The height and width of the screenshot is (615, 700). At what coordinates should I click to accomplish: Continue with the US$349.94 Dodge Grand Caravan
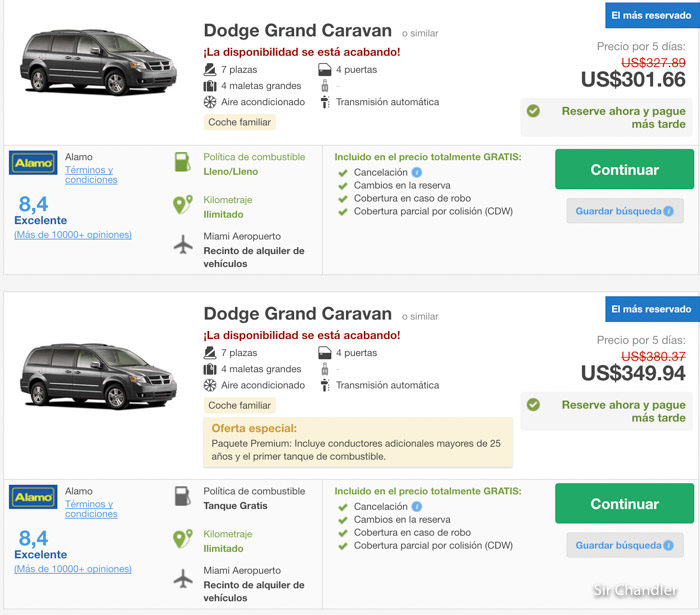(x=625, y=503)
